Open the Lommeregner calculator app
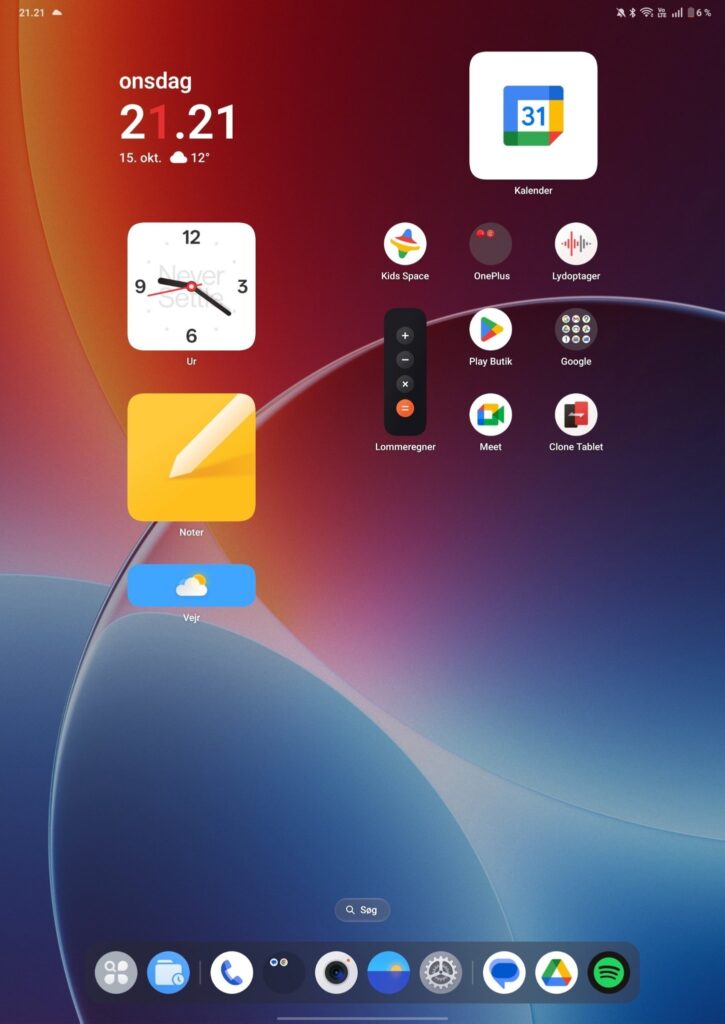 pos(405,372)
